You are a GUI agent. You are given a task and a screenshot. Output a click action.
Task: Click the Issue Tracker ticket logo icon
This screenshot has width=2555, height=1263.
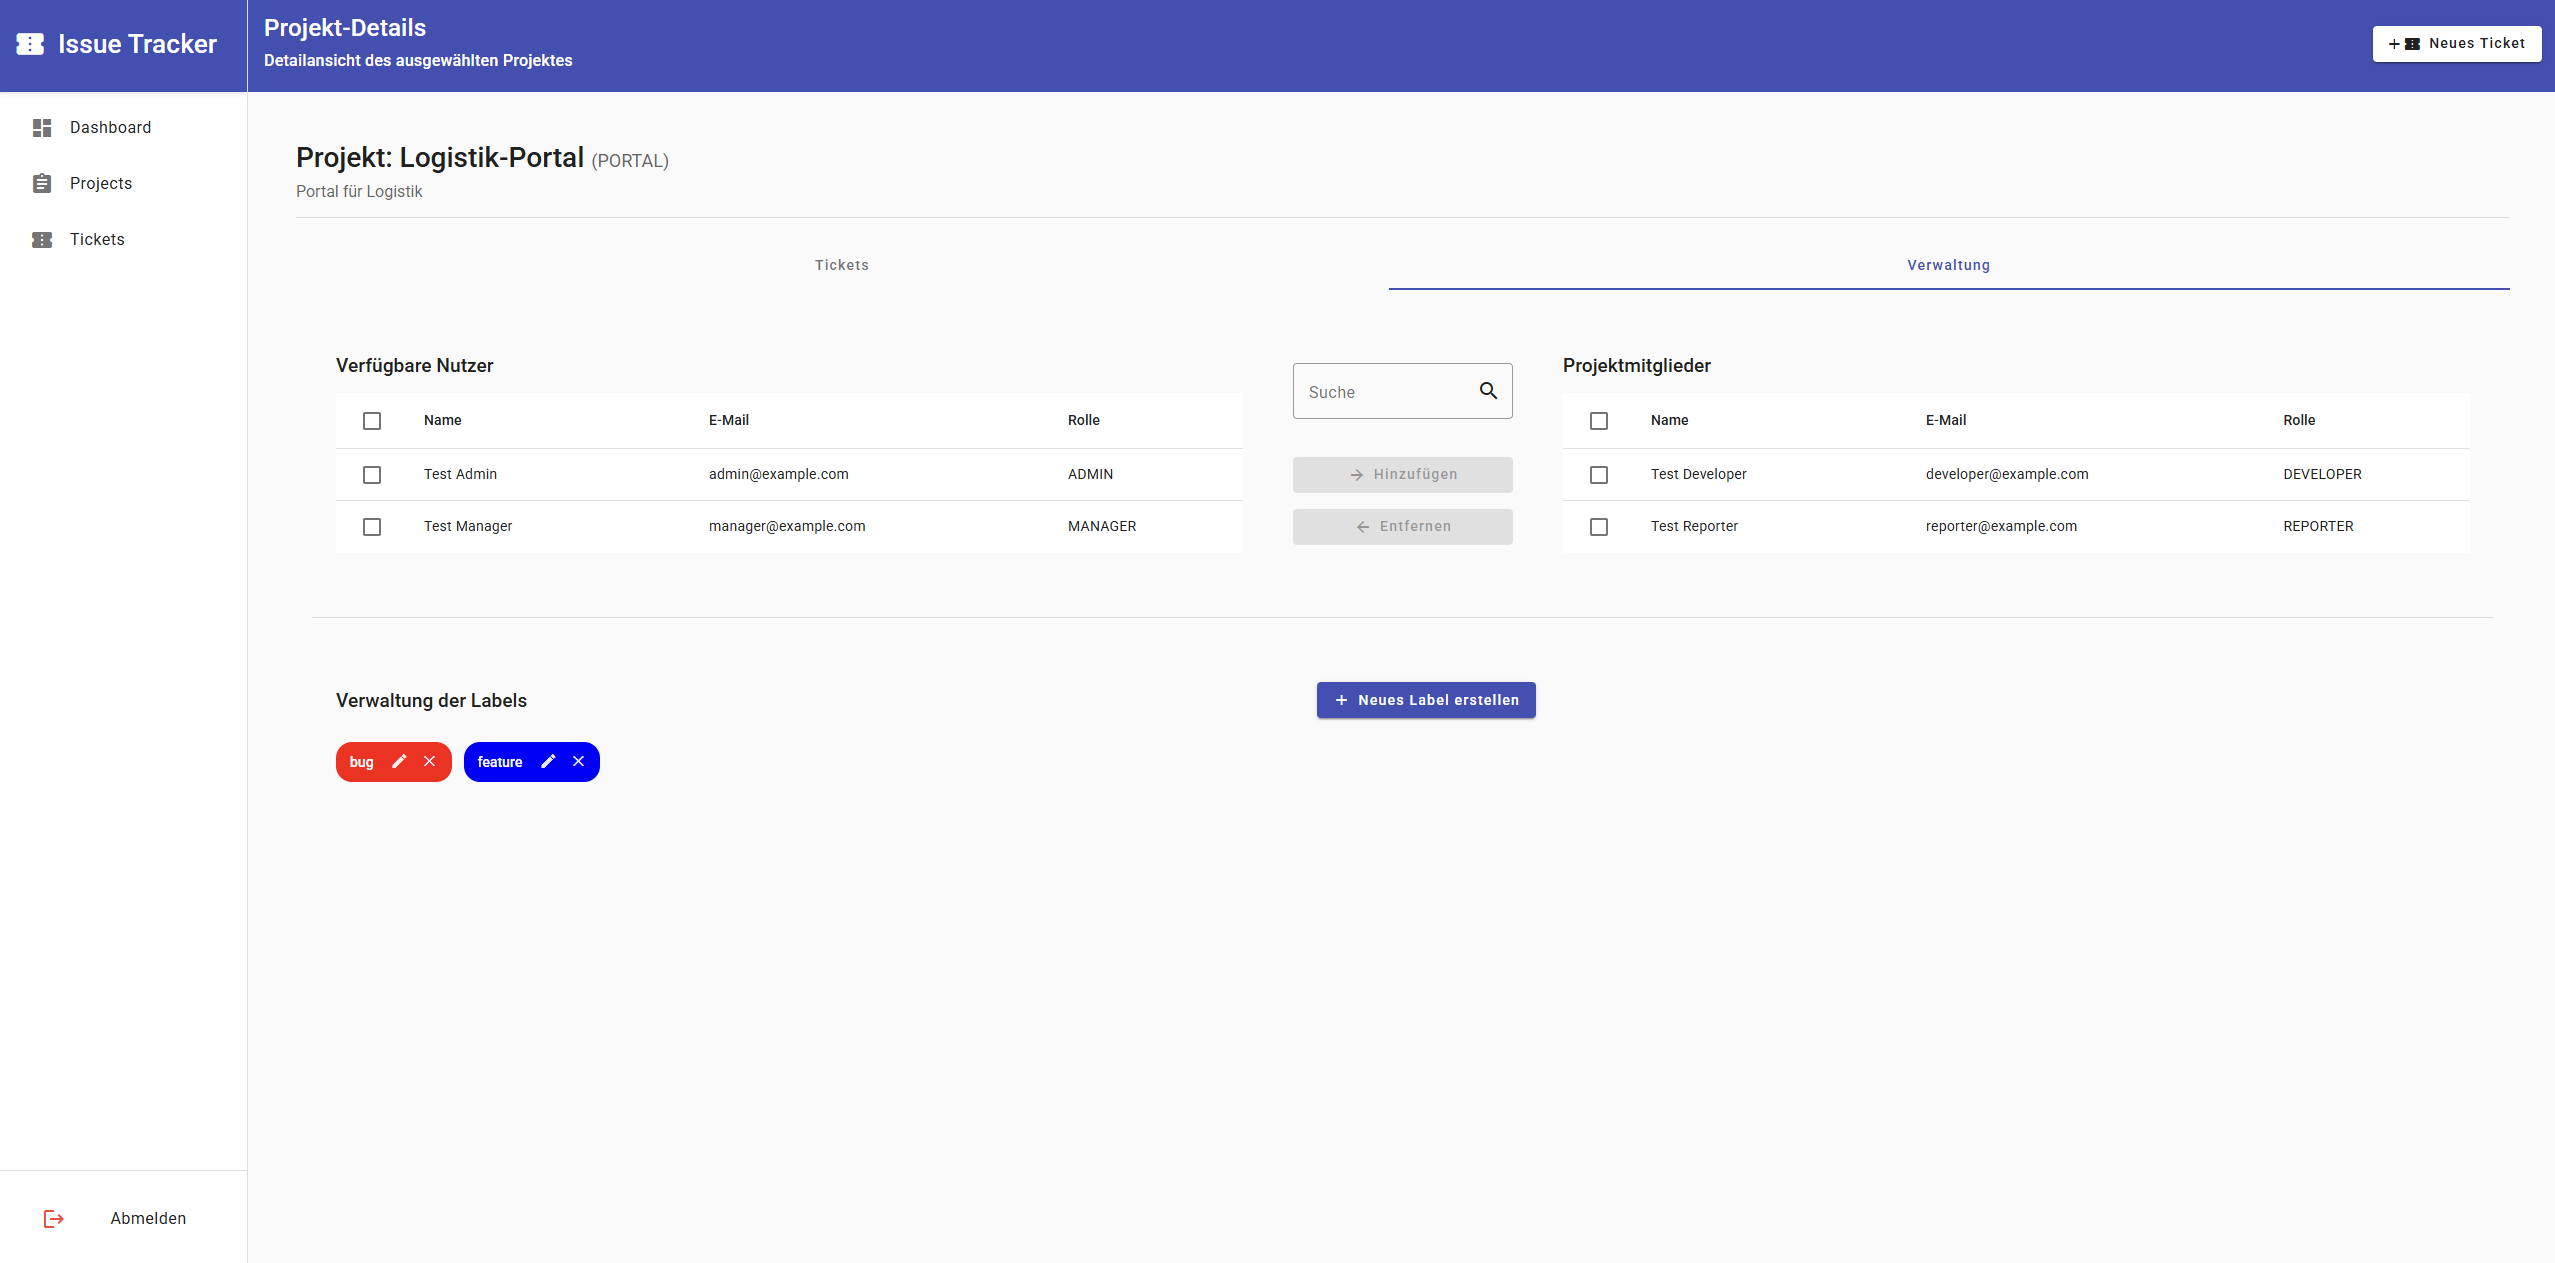30,44
